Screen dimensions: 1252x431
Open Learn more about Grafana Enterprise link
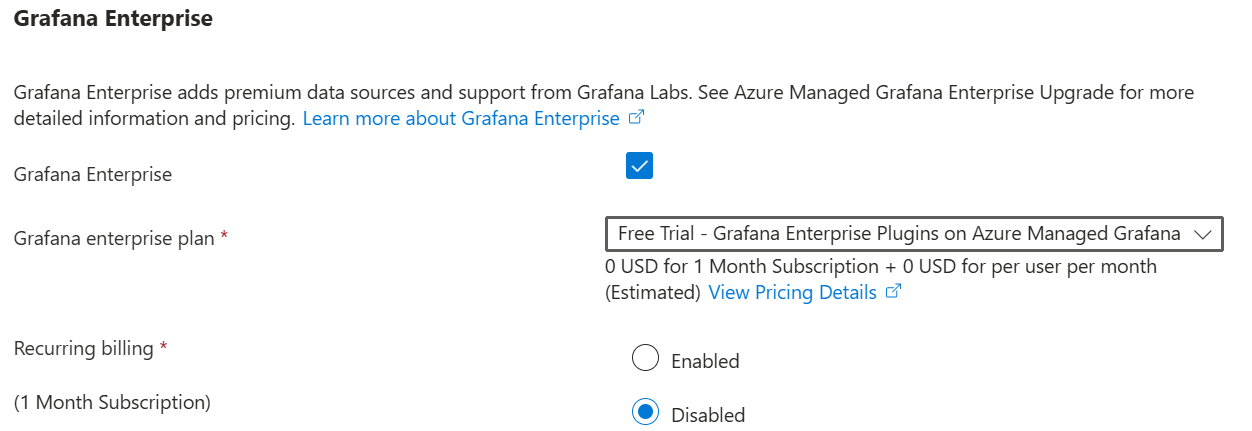click(461, 119)
